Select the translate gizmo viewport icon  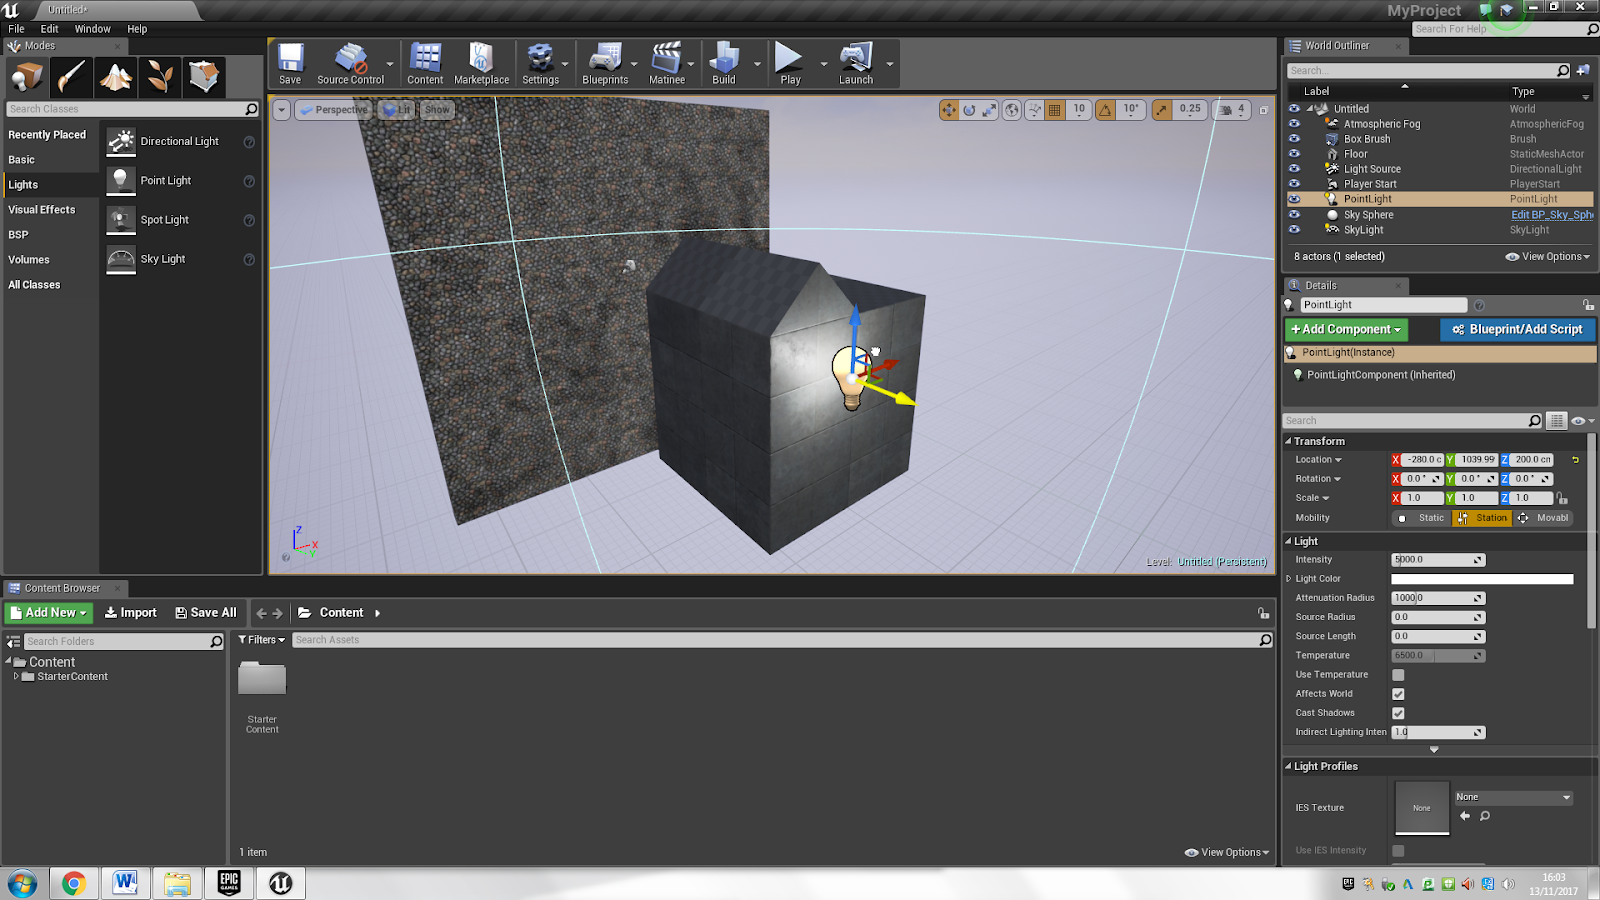click(949, 110)
